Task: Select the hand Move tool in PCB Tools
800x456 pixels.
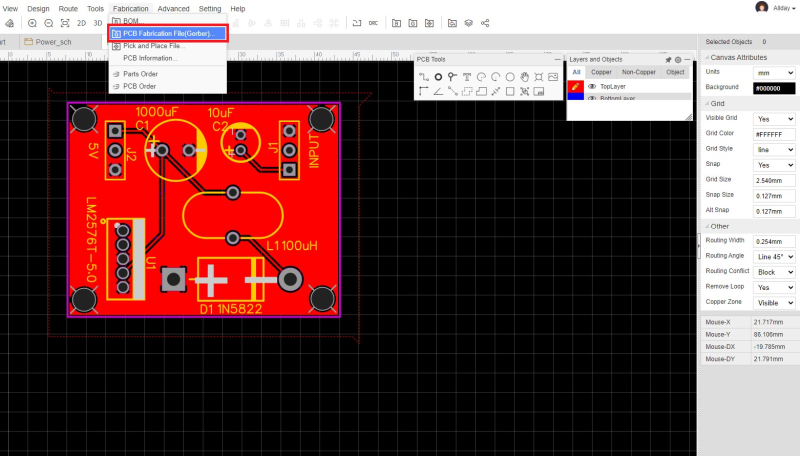Action: [524, 77]
